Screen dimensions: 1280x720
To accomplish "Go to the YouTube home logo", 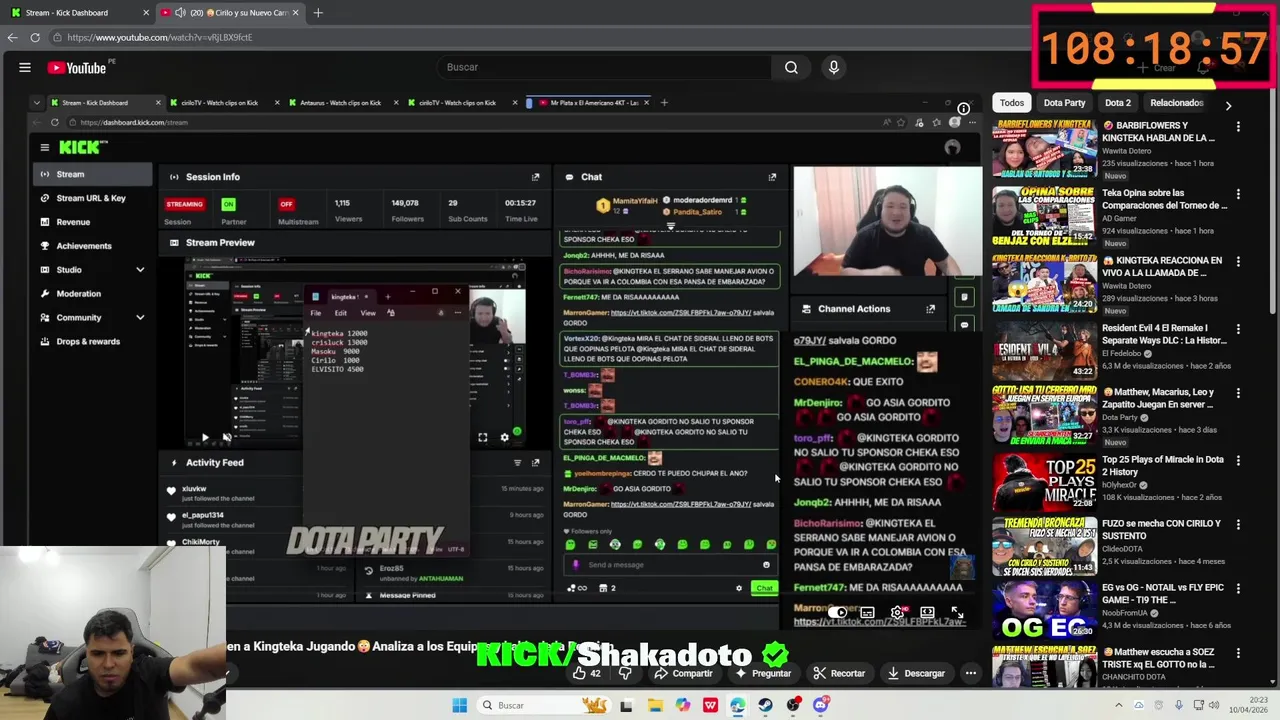I will pyautogui.click(x=76, y=68).
